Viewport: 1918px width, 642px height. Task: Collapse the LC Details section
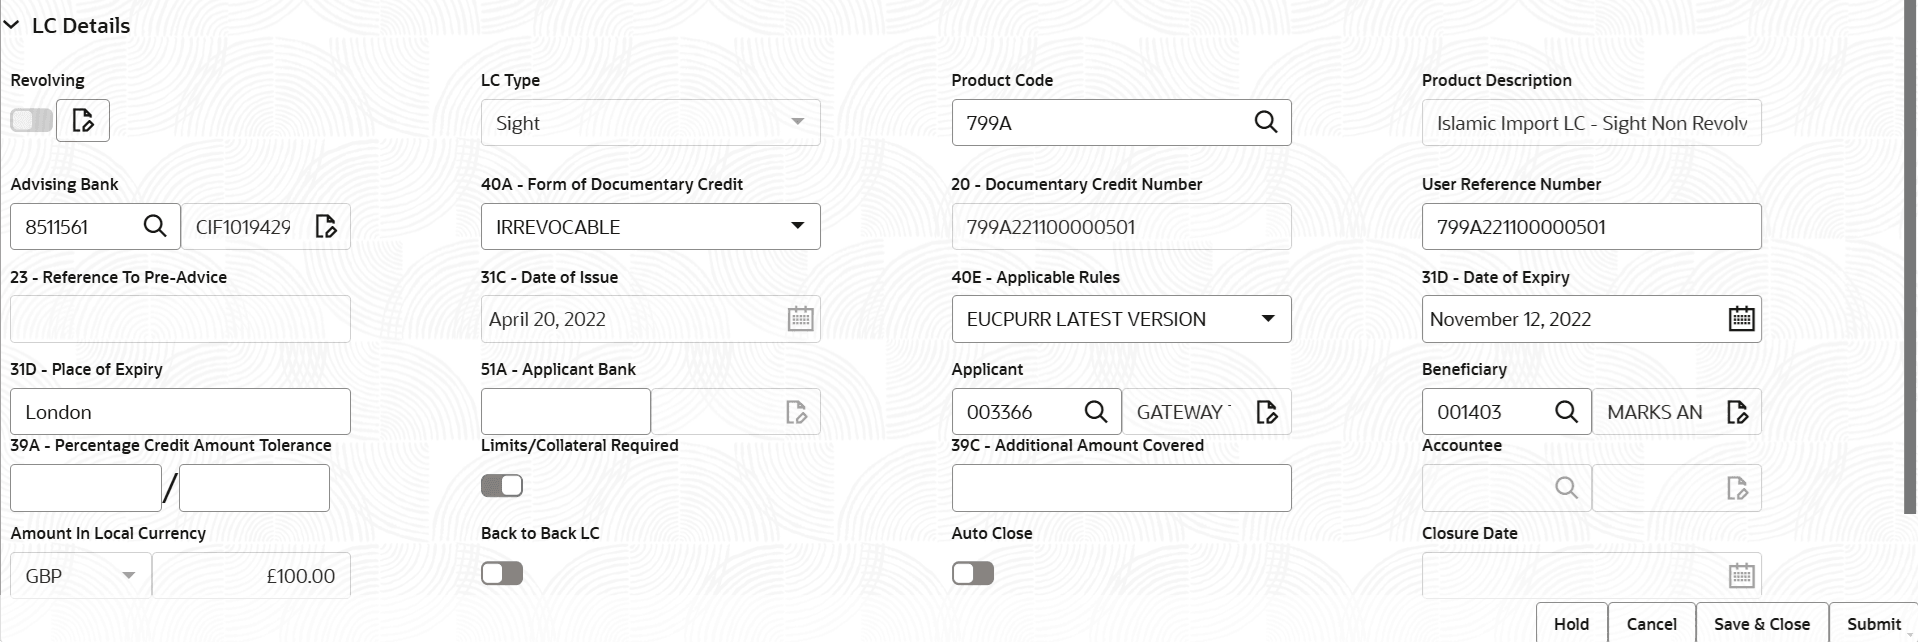[13, 25]
